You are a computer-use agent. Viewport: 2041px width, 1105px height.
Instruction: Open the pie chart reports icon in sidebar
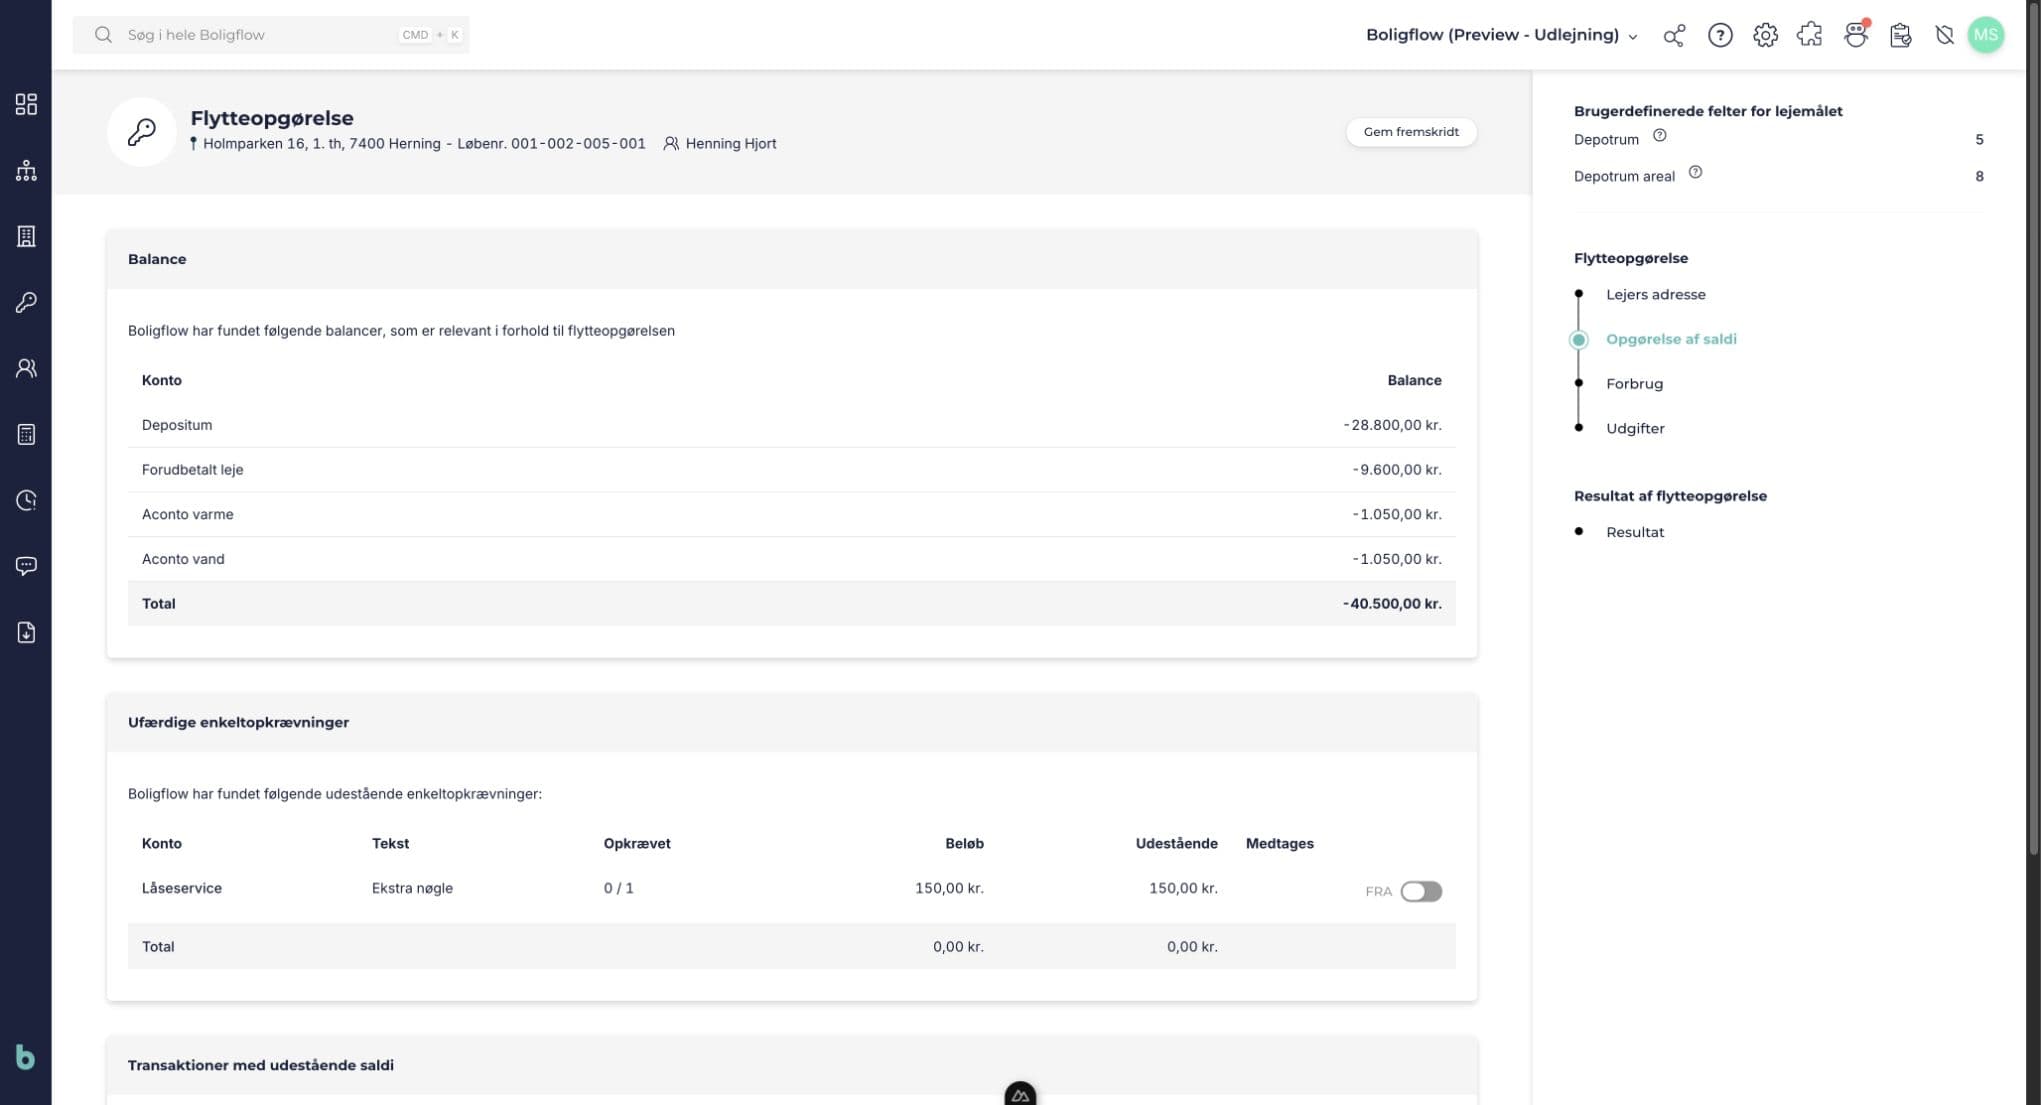tap(26, 500)
